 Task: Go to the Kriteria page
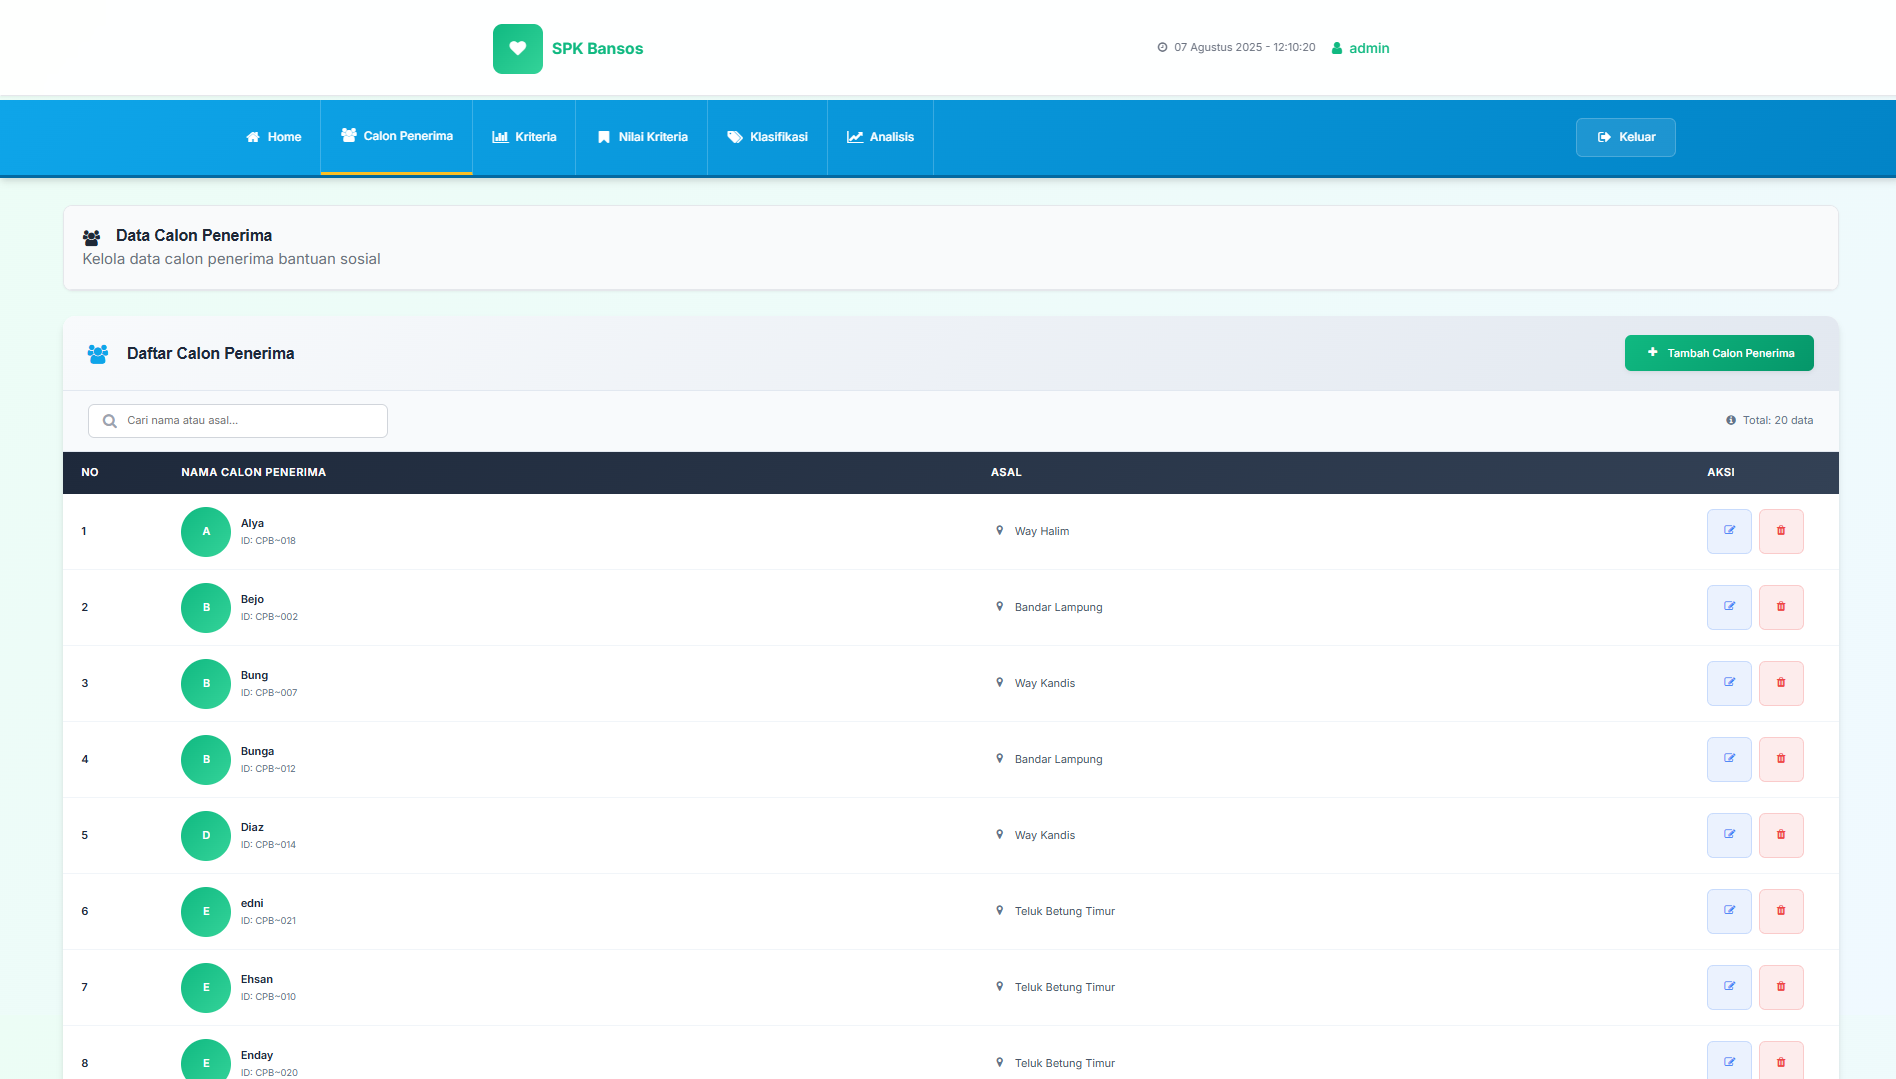pos(524,137)
